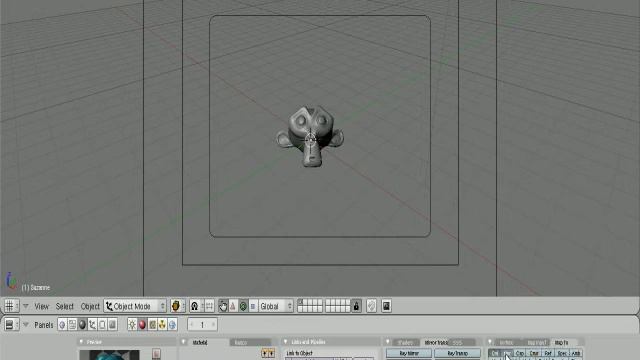Enable the Ray Mirror button
The height and width of the screenshot is (360, 640).
409,353
